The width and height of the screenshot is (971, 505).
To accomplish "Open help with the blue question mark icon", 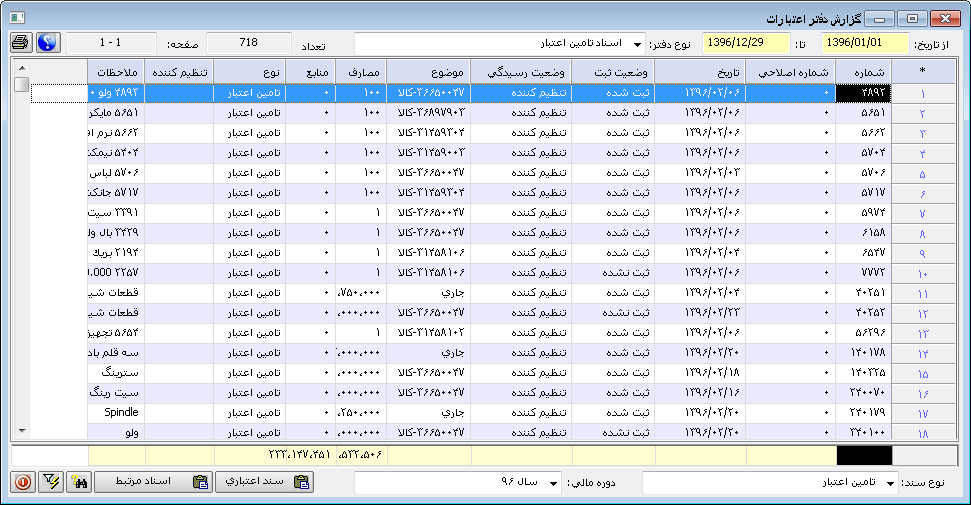I will [x=48, y=42].
